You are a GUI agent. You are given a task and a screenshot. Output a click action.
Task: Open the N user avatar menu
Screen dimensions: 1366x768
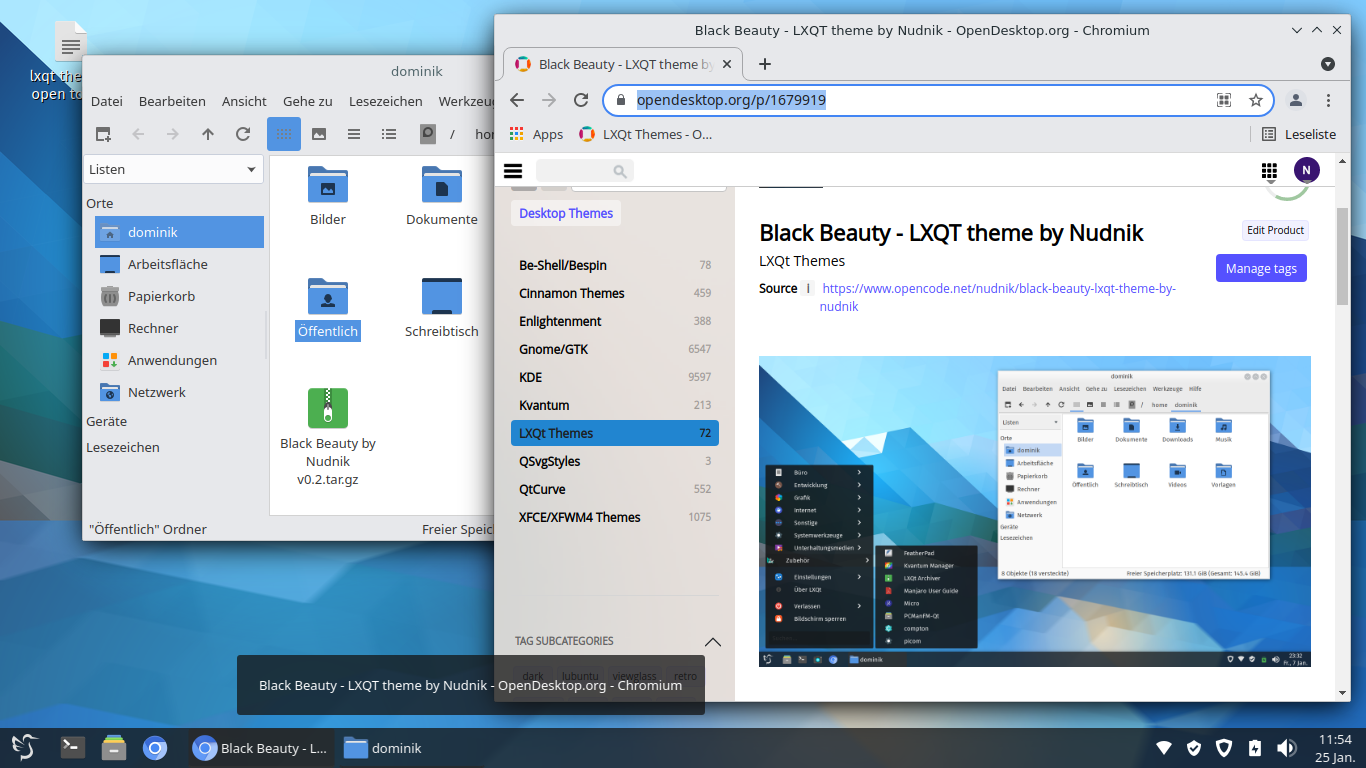(1307, 170)
